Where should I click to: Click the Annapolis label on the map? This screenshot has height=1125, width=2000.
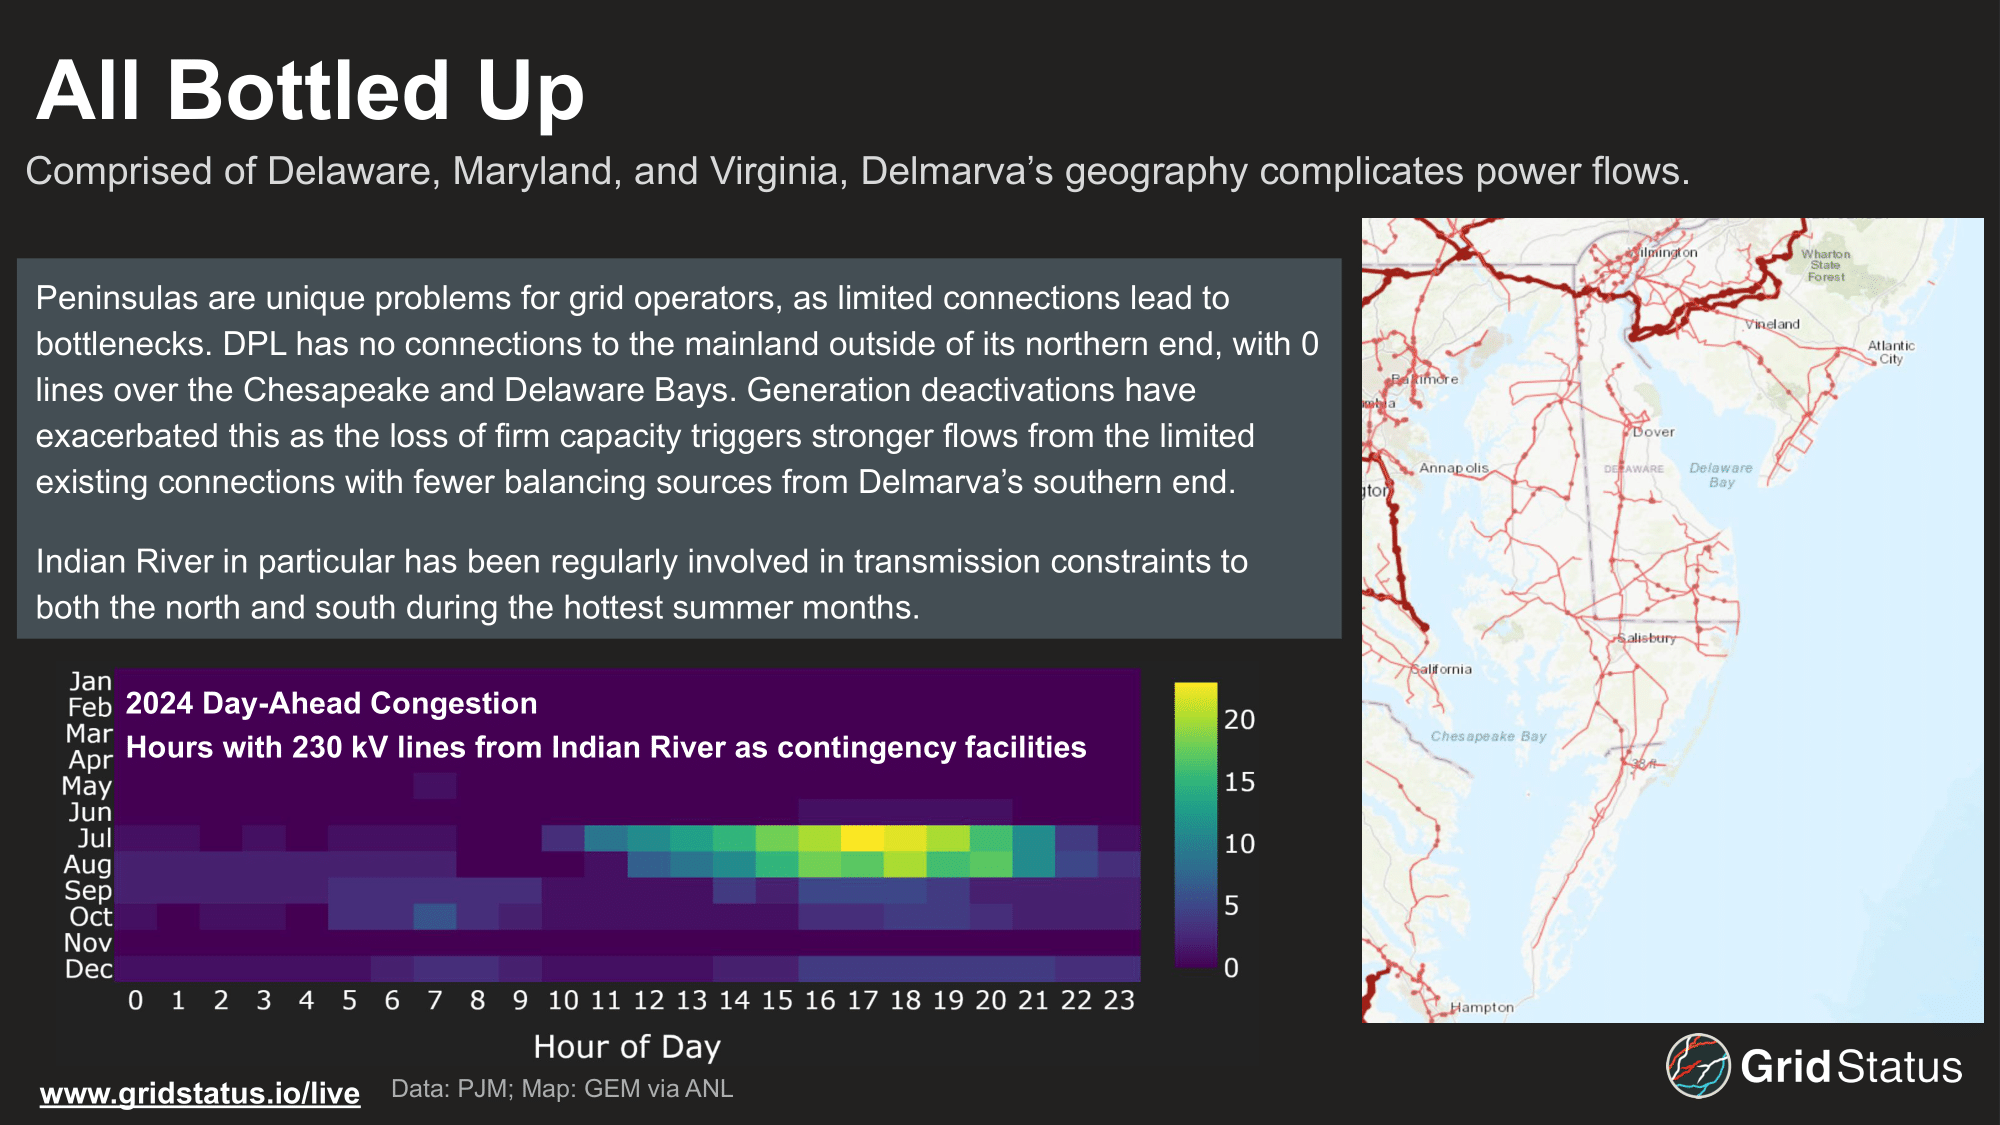(x=1453, y=468)
